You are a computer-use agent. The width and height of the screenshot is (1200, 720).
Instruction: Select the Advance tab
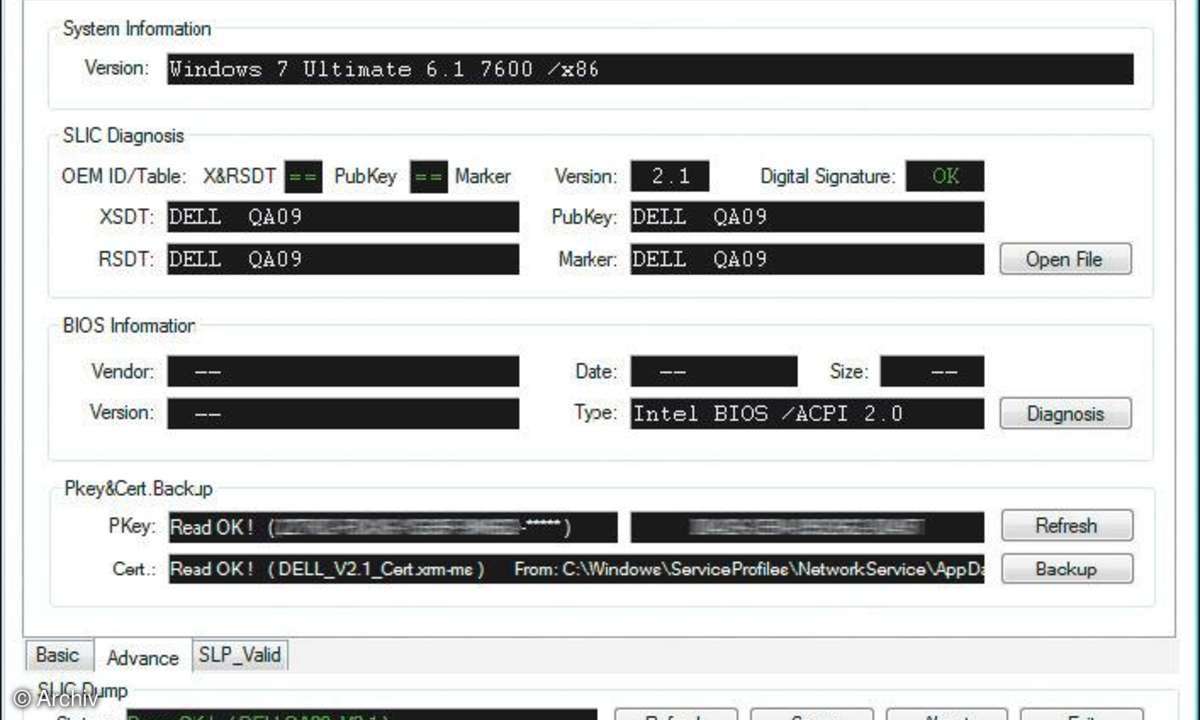(x=142, y=657)
